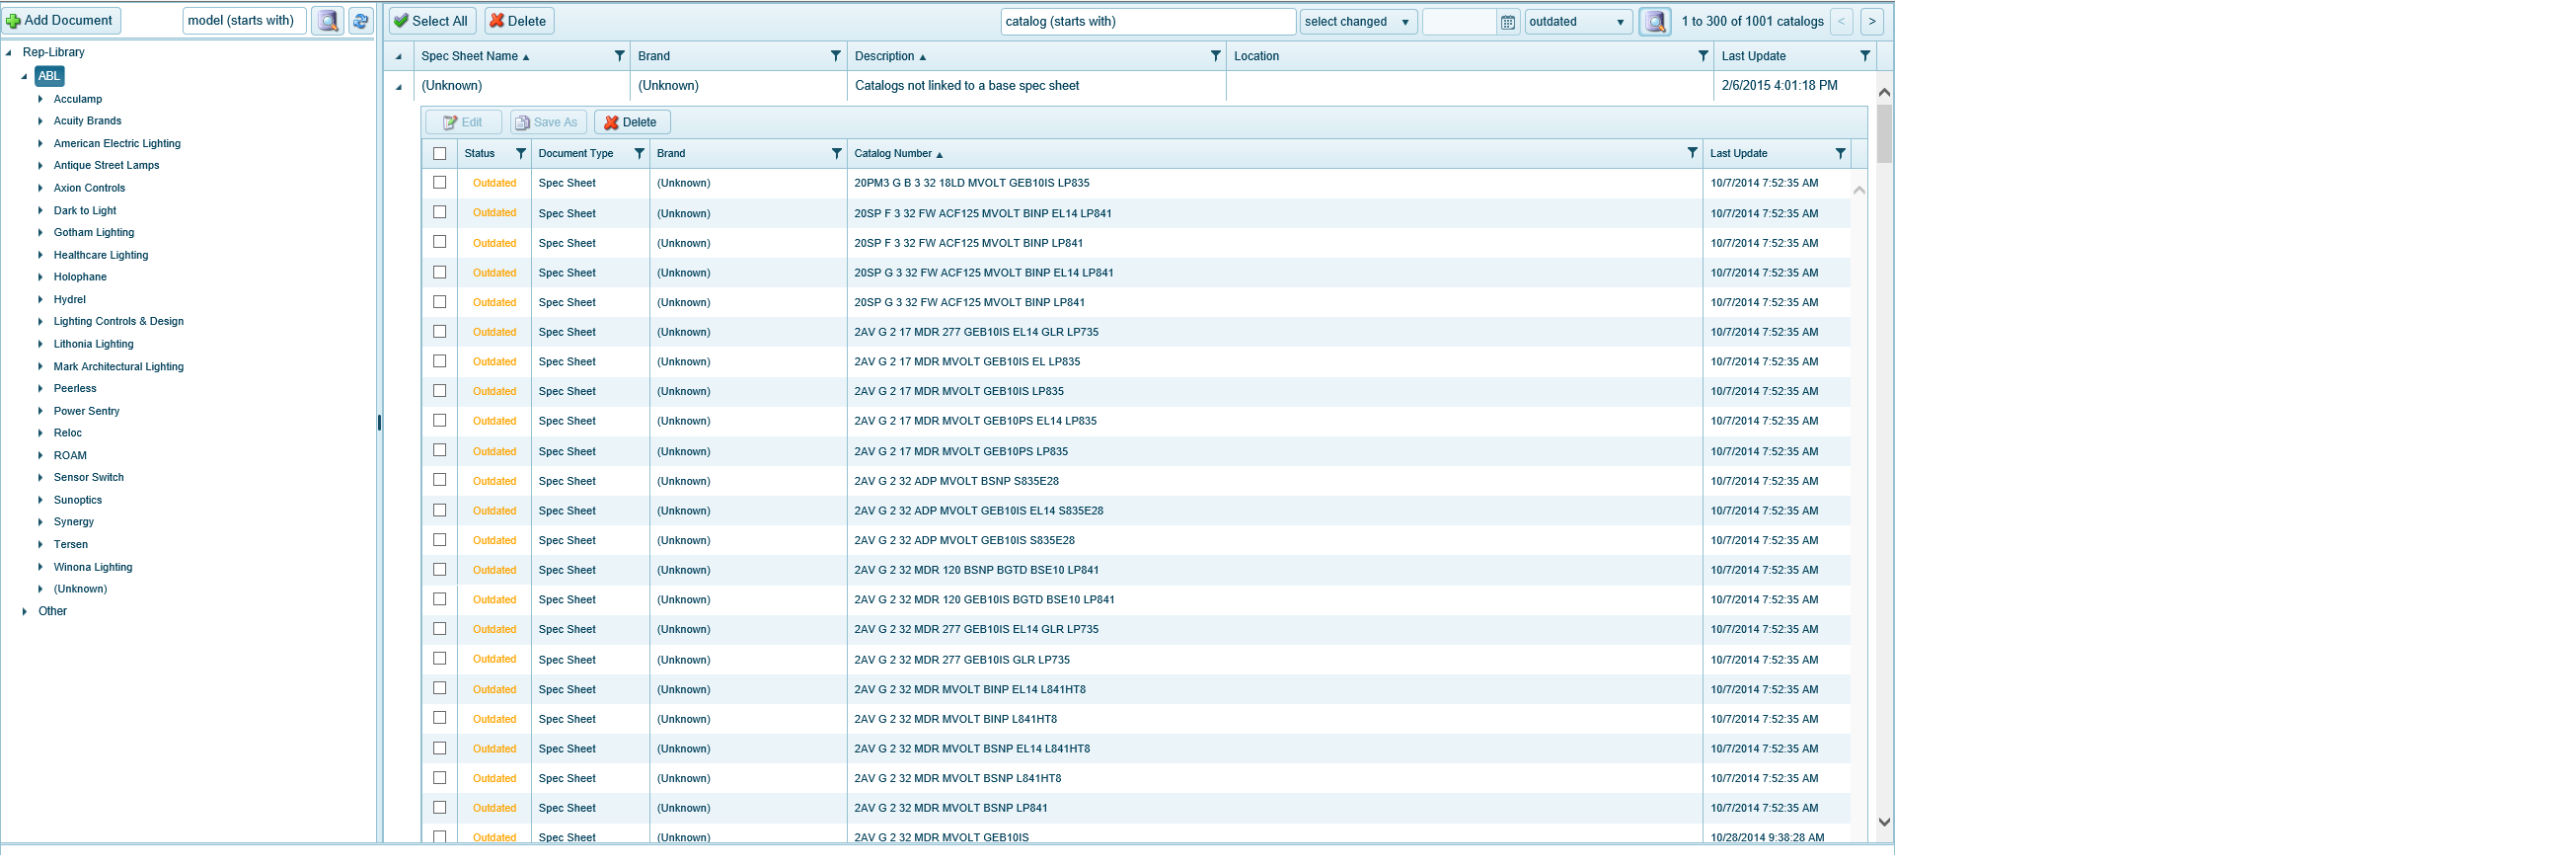Viewport: 2576px width, 867px height.
Task: Click the Save As button
Action: click(x=548, y=123)
